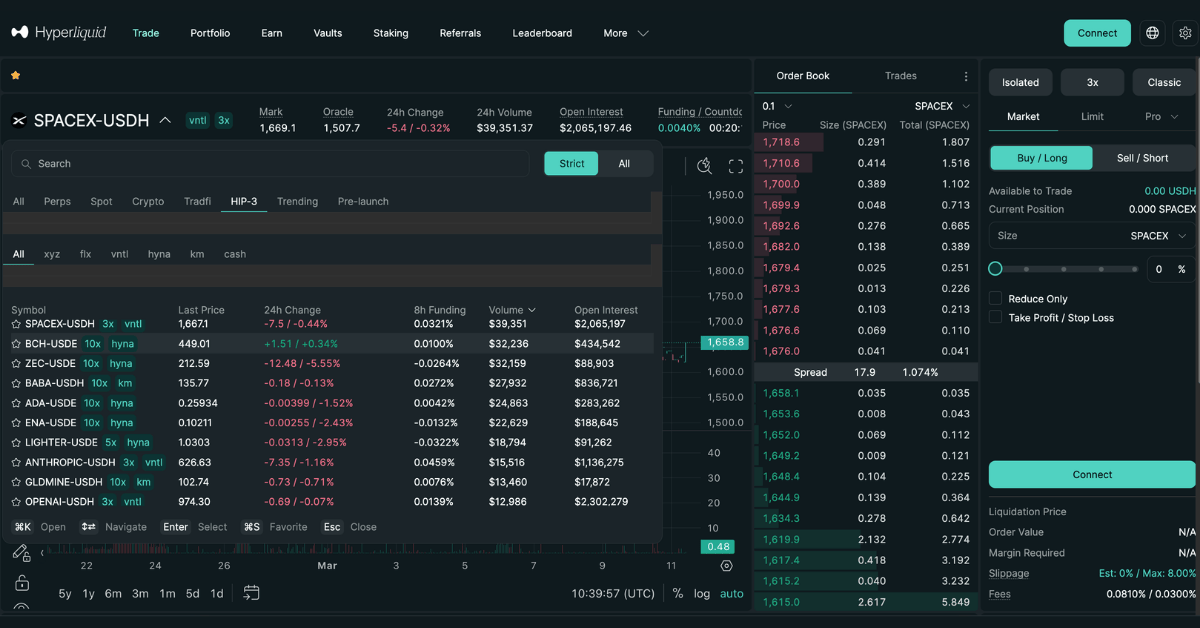The width and height of the screenshot is (1200, 628).
Task: Switch to the Trades tab
Action: [901, 75]
